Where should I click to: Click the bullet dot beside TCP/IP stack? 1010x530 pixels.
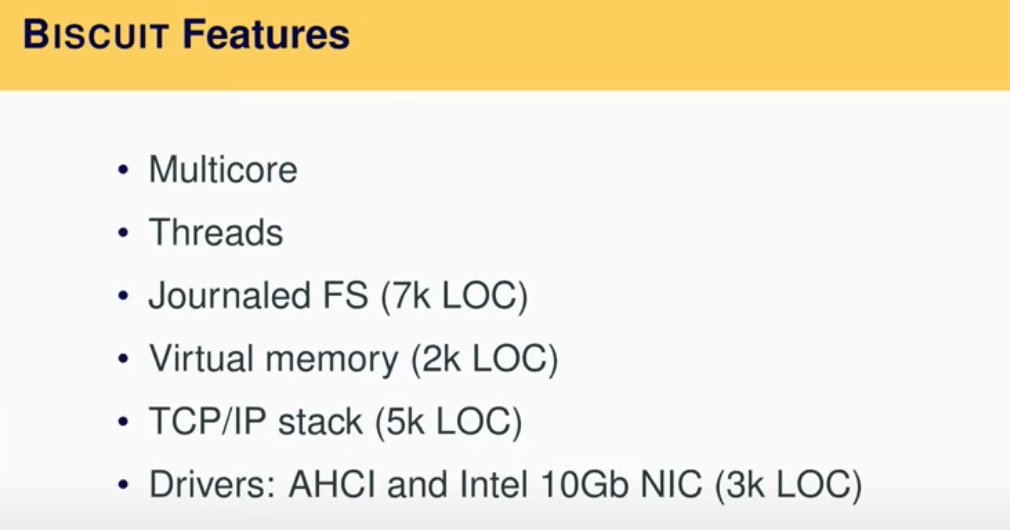(x=124, y=422)
